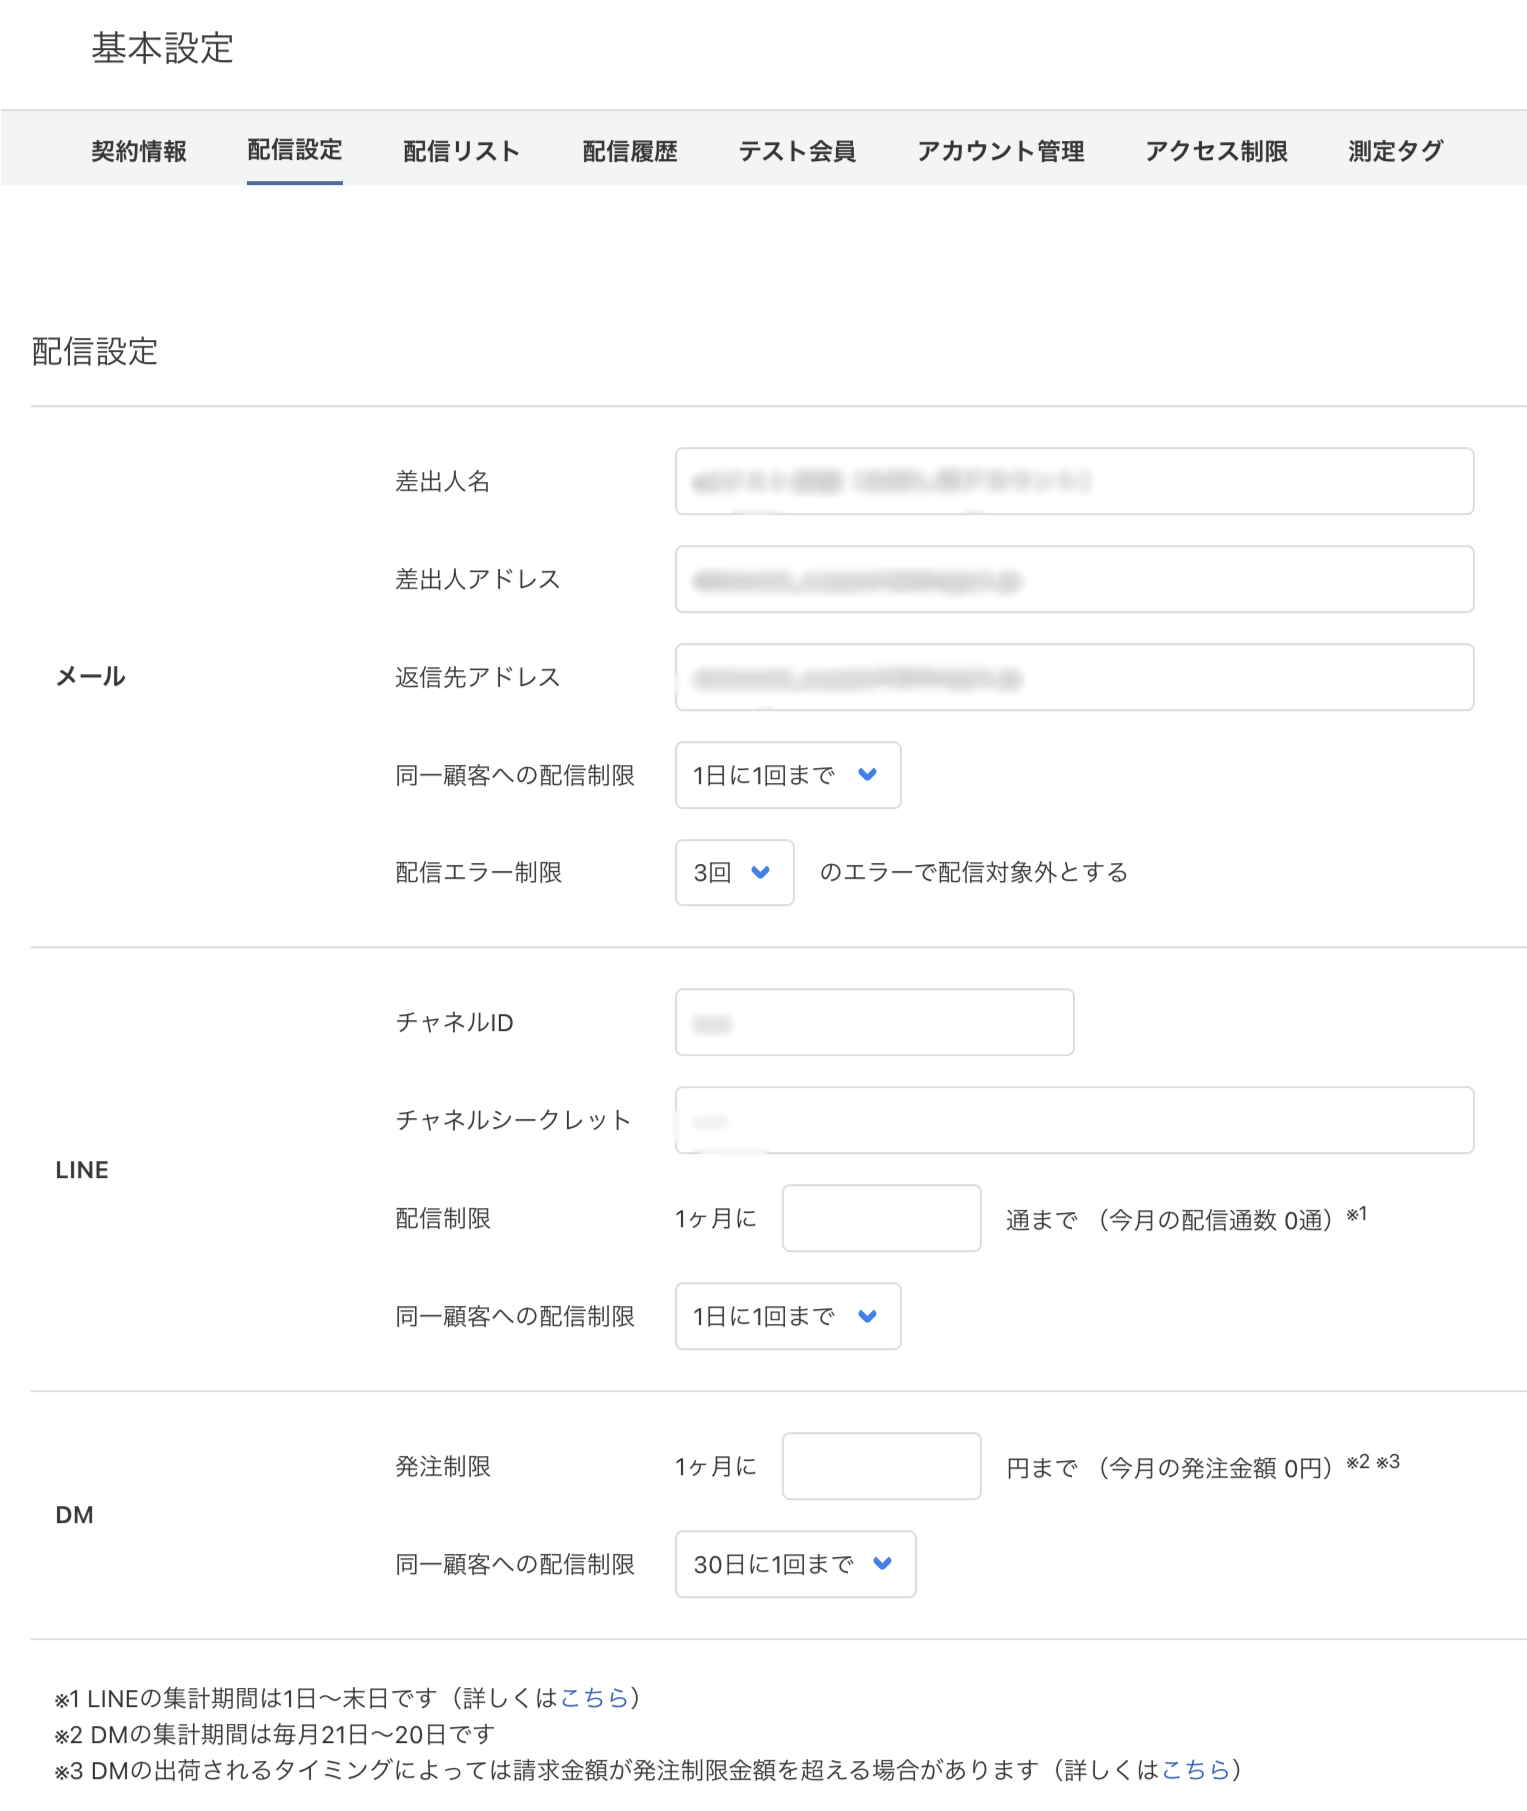Click the 差出人名 input field
The height and width of the screenshot is (1811, 1527).
pyautogui.click(x=1074, y=481)
